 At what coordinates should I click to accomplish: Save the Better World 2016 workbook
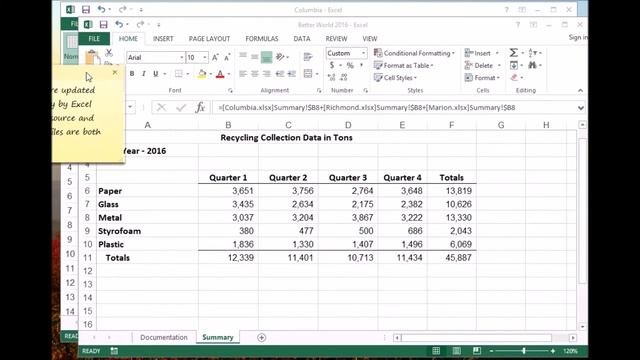(x=103, y=24)
